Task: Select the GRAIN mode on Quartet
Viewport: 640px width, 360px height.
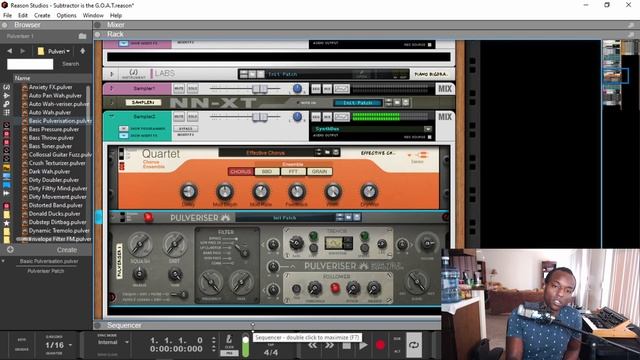Action: click(x=320, y=172)
